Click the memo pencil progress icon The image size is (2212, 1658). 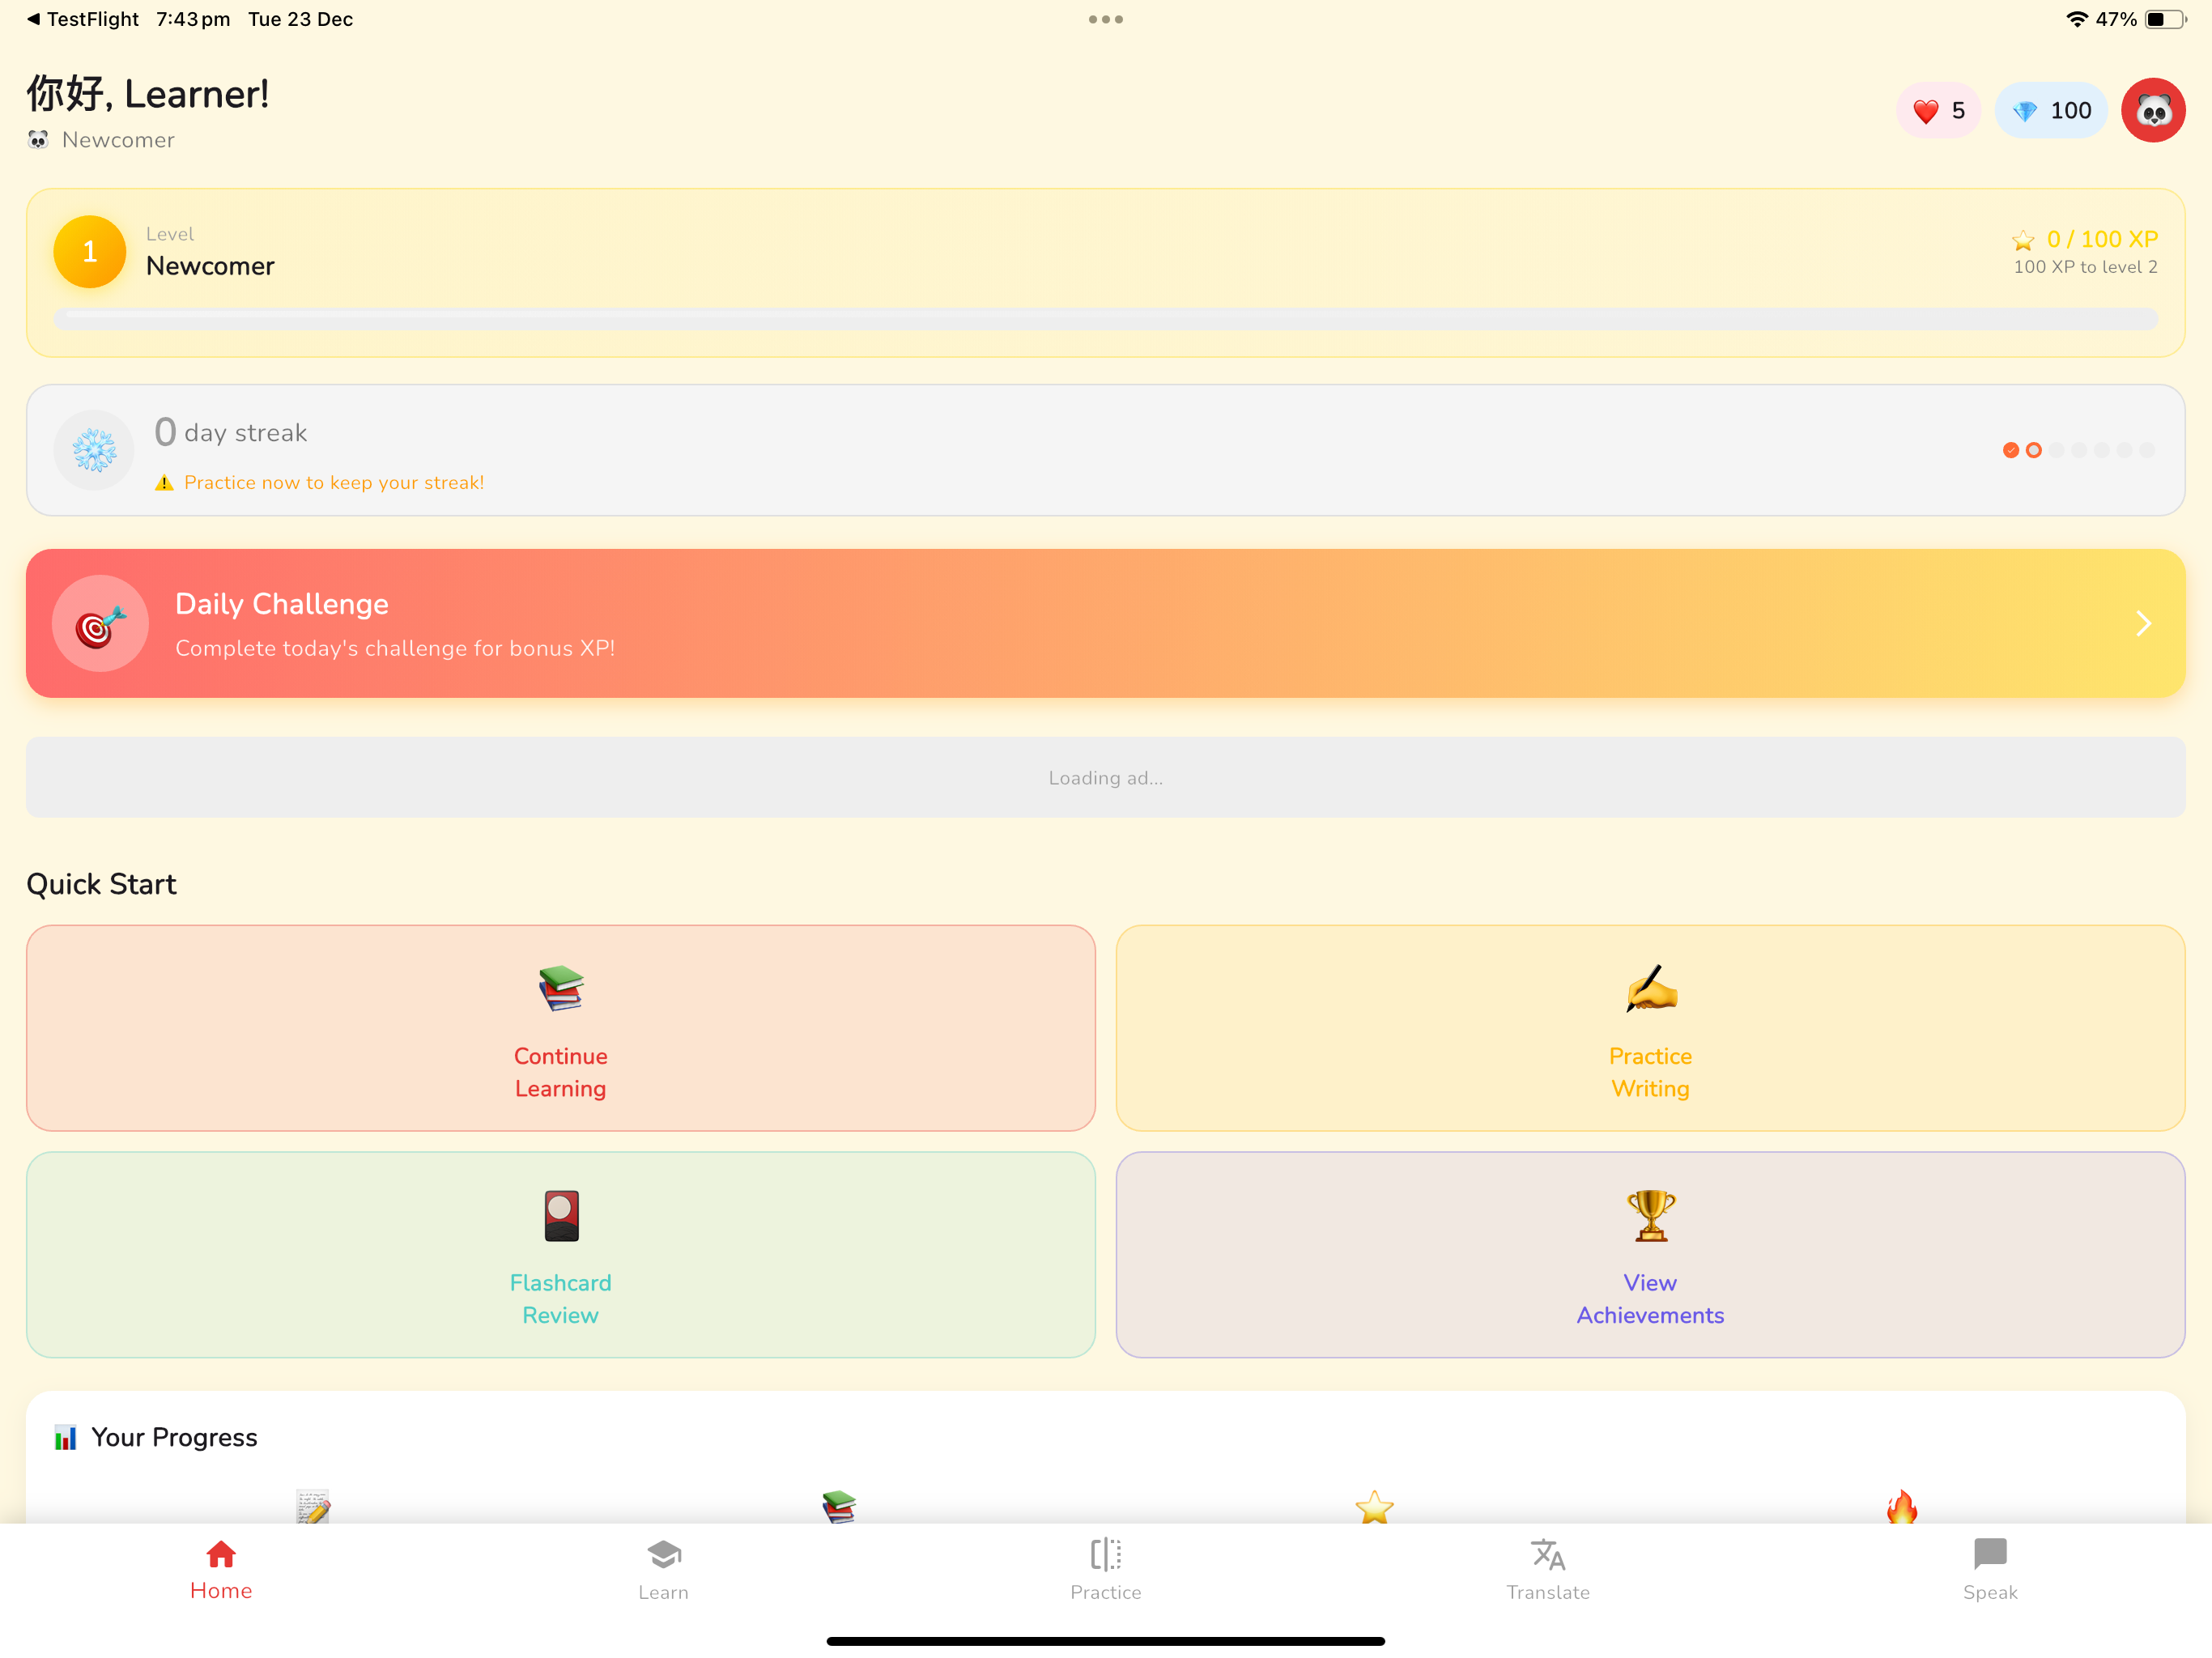tap(313, 1507)
